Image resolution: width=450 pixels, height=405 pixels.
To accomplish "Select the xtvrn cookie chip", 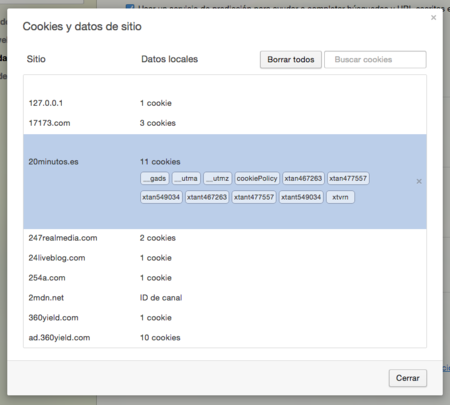I will (340, 197).
